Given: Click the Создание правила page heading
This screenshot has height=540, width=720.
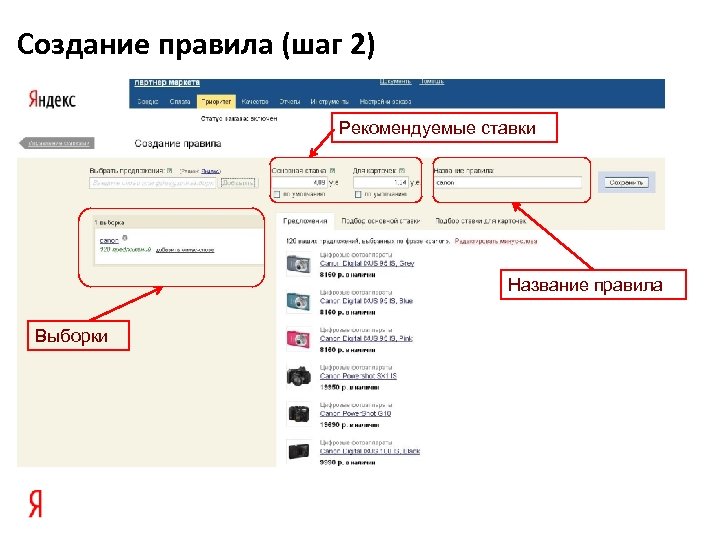Looking at the screenshot, I should pos(178,143).
